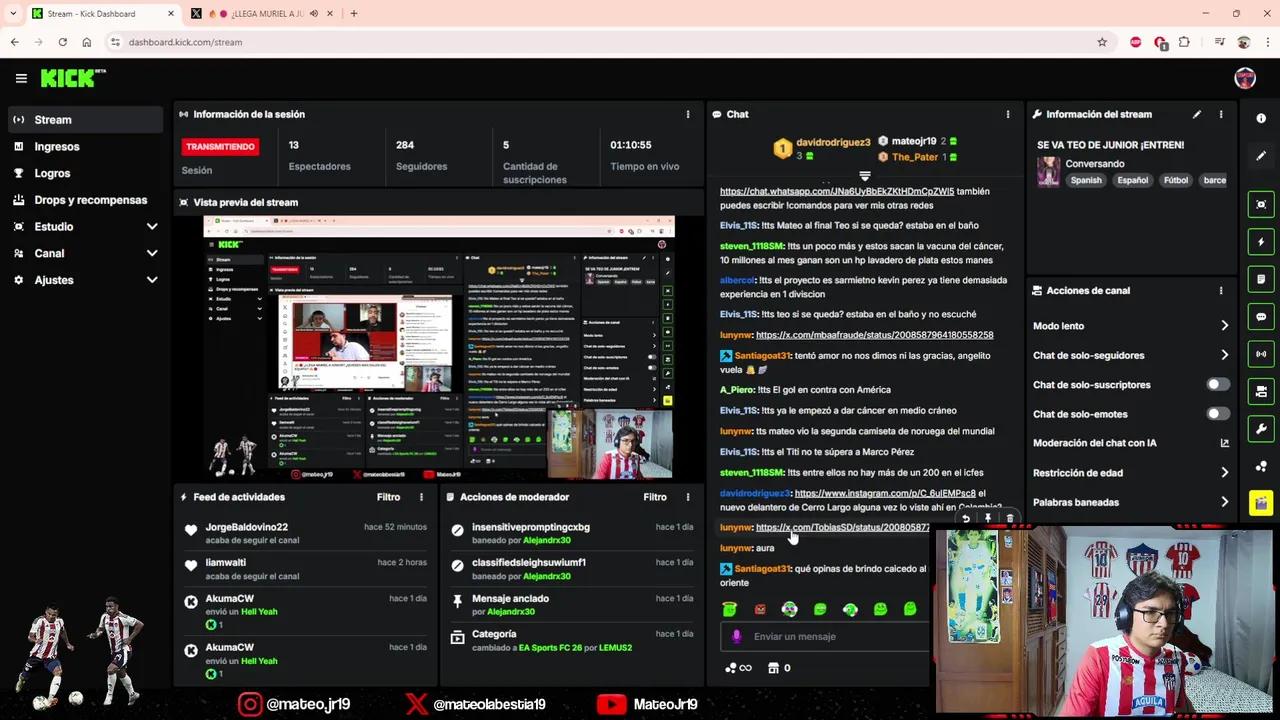Bookmark this page with star icon
Viewport: 1280px width, 720px height.
point(1102,42)
